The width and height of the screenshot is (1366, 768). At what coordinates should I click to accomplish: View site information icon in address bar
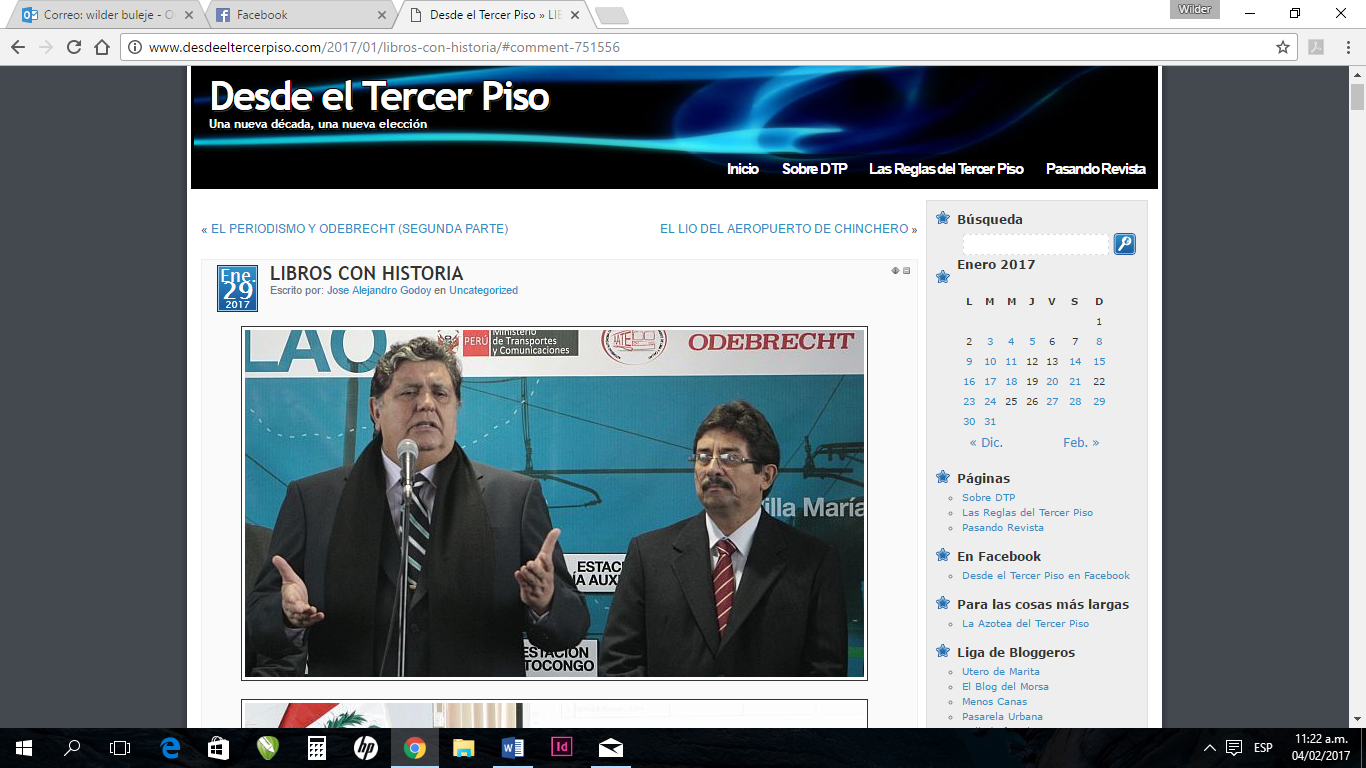(x=136, y=47)
